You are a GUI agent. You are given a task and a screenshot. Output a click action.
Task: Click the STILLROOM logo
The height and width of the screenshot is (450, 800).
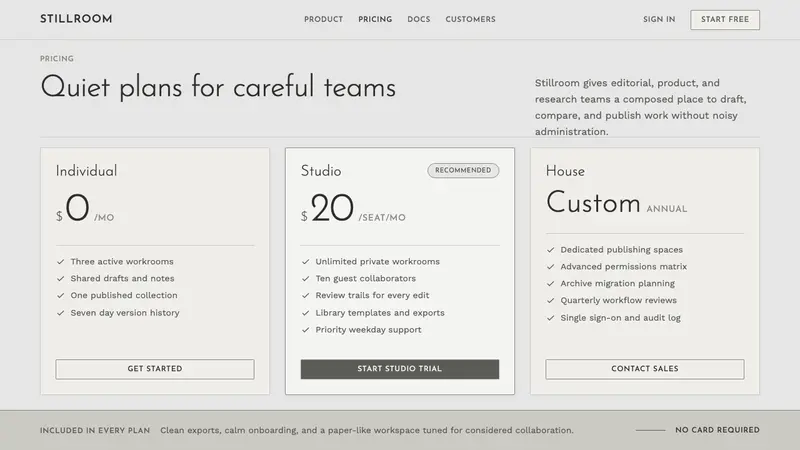click(x=76, y=19)
